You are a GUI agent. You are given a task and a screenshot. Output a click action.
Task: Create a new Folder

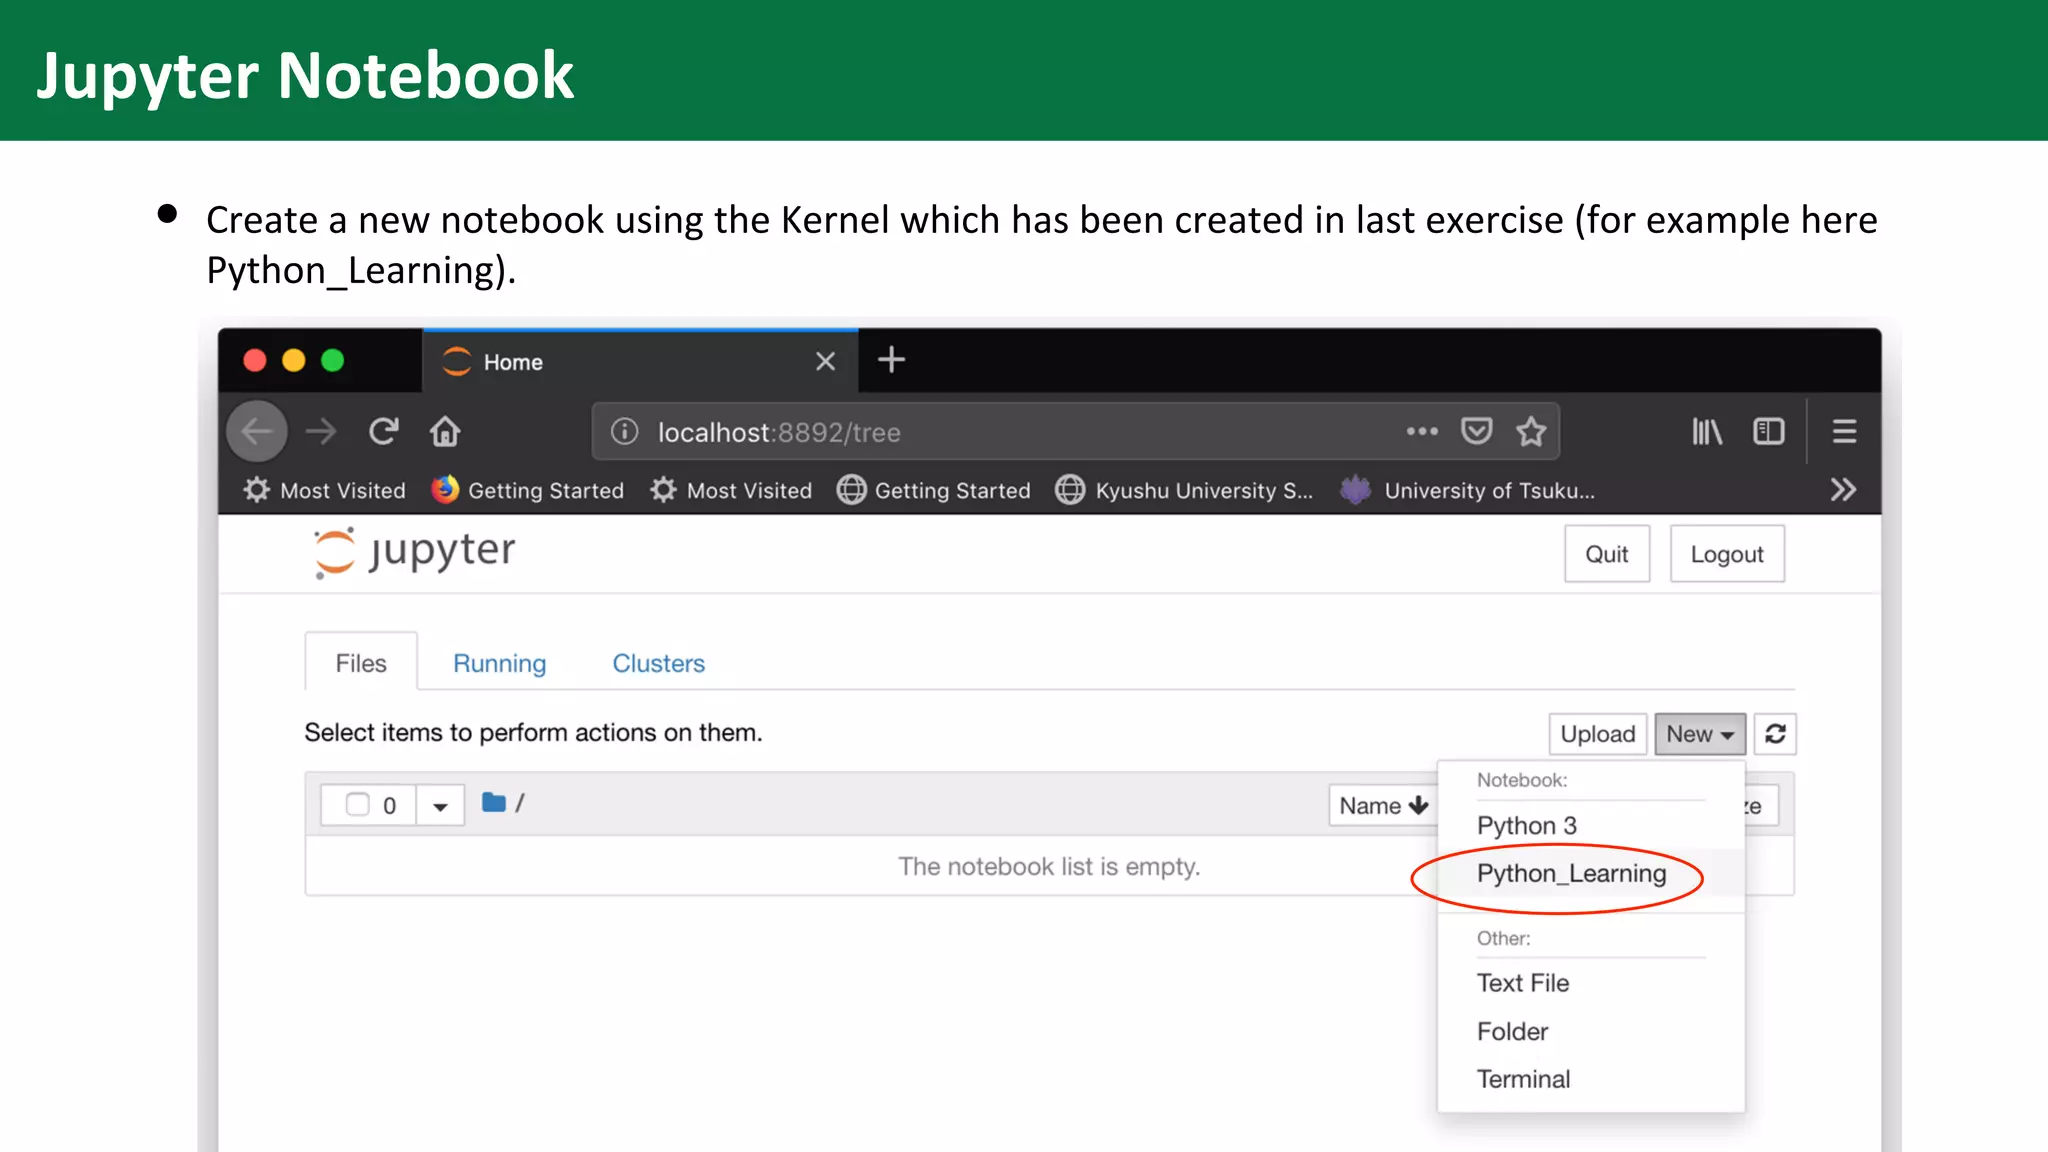click(1591, 1031)
